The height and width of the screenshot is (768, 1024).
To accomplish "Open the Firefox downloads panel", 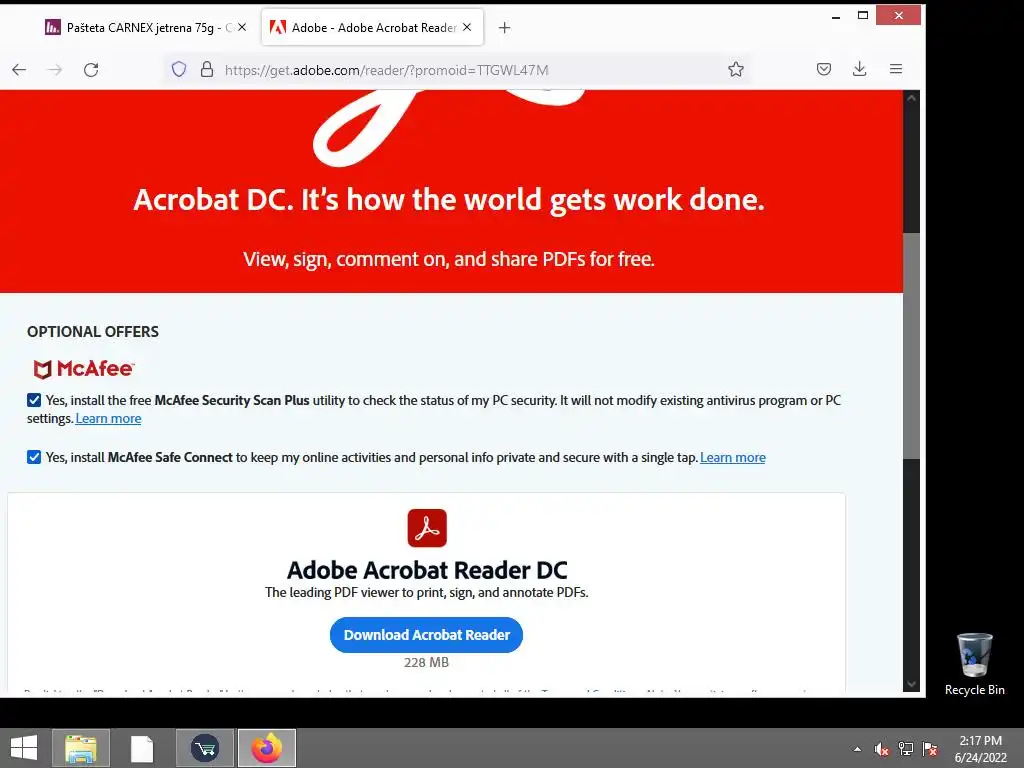I will tap(859, 69).
